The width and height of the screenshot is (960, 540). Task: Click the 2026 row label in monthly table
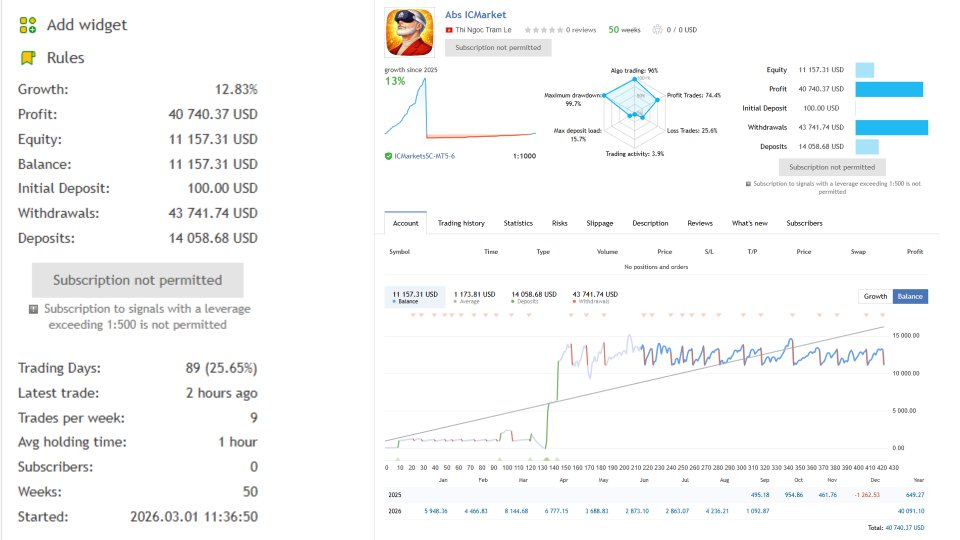(x=394, y=511)
